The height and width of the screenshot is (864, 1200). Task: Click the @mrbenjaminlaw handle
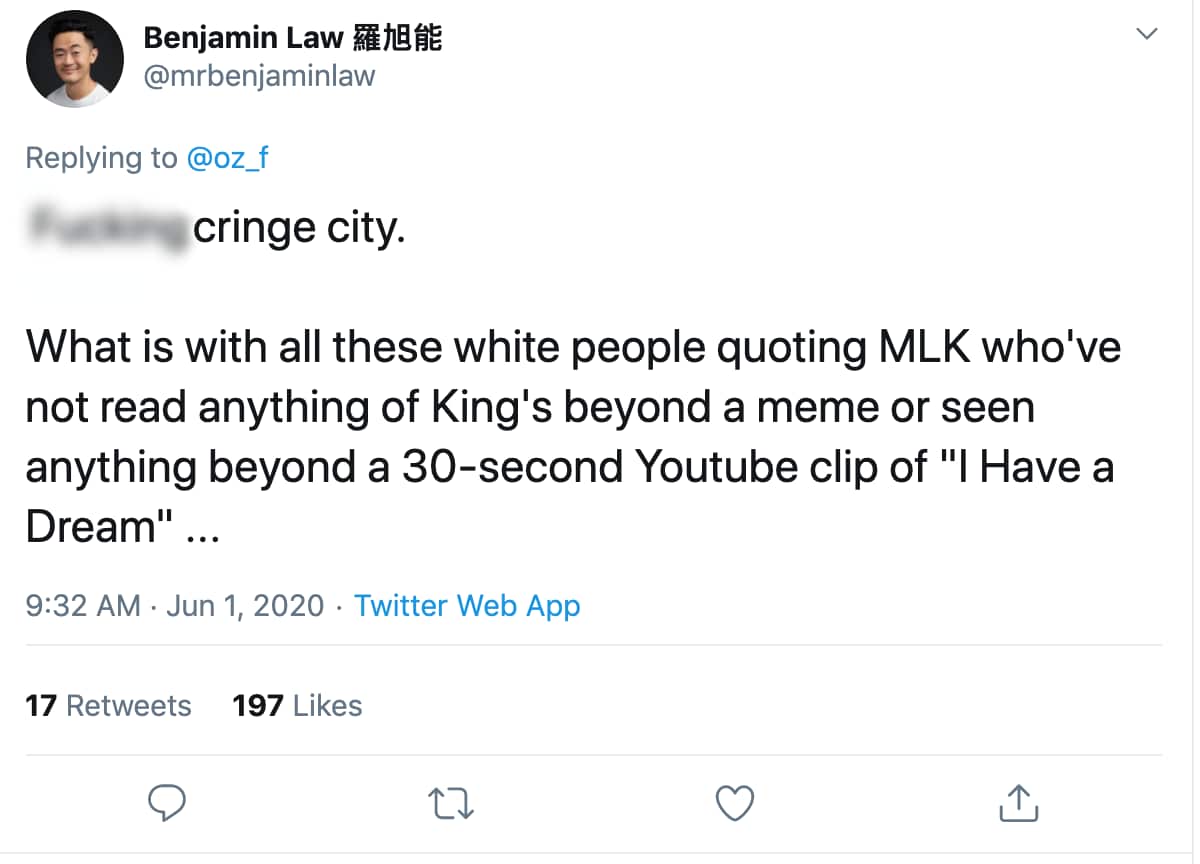[262, 75]
